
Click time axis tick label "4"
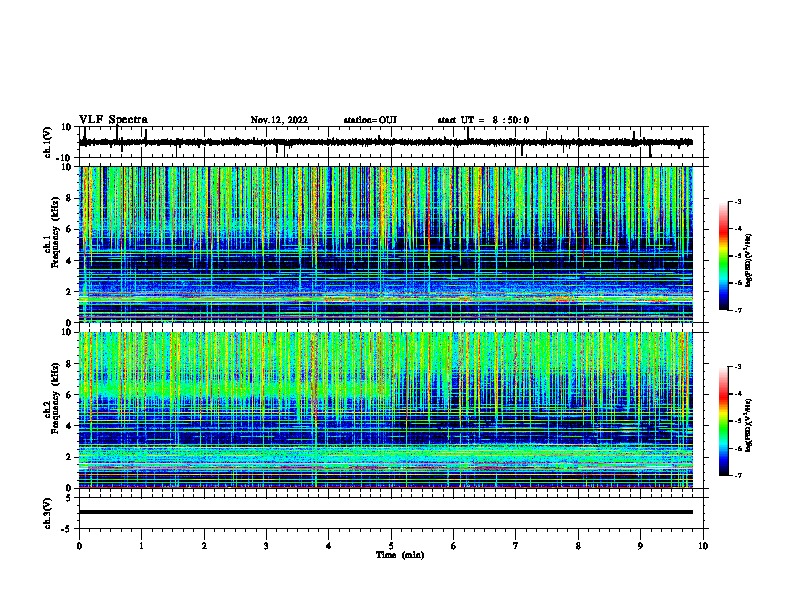(x=329, y=546)
